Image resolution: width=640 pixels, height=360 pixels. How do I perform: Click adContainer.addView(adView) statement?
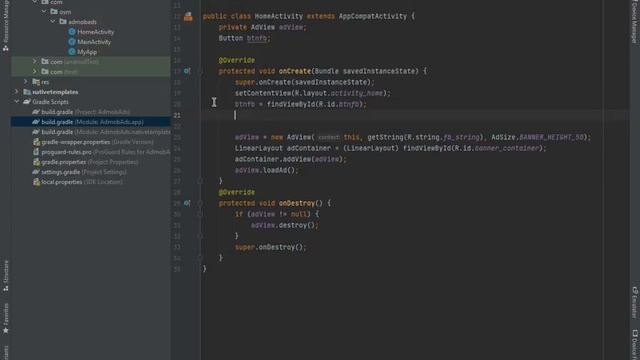(x=291, y=159)
